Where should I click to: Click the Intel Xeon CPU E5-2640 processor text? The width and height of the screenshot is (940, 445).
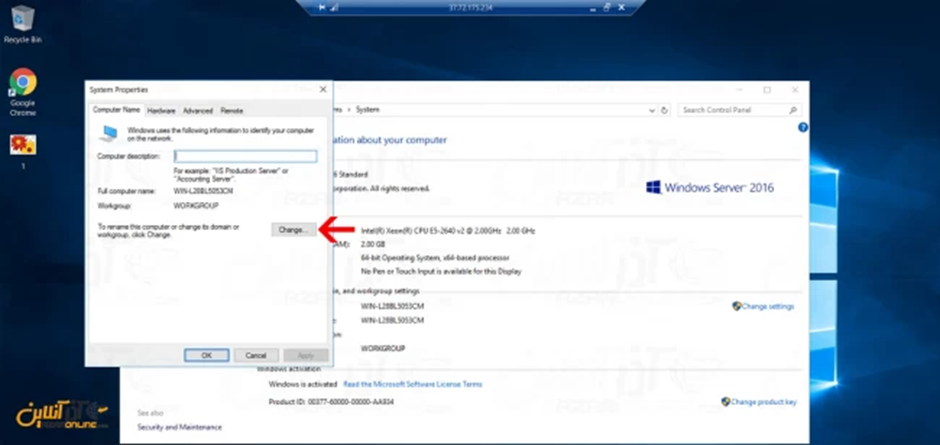tap(448, 231)
